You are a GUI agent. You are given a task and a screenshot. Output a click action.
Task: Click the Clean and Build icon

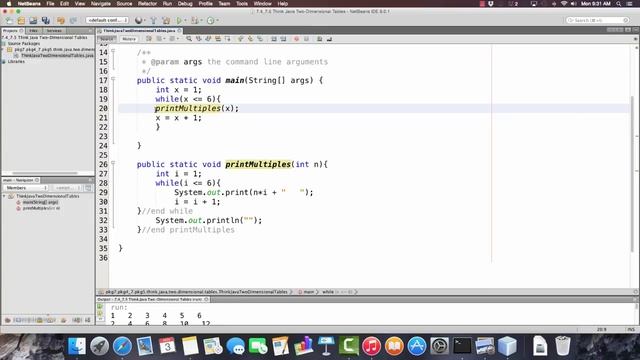click(x=166, y=20)
